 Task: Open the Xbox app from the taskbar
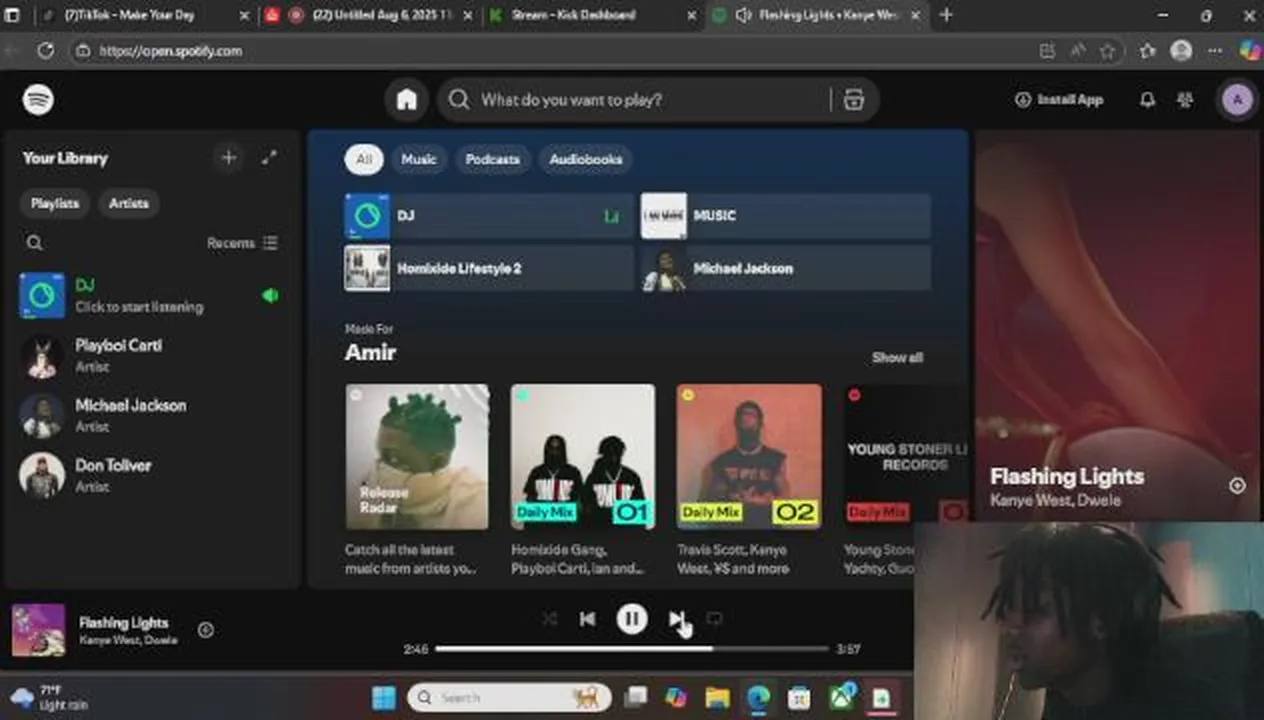pos(842,697)
